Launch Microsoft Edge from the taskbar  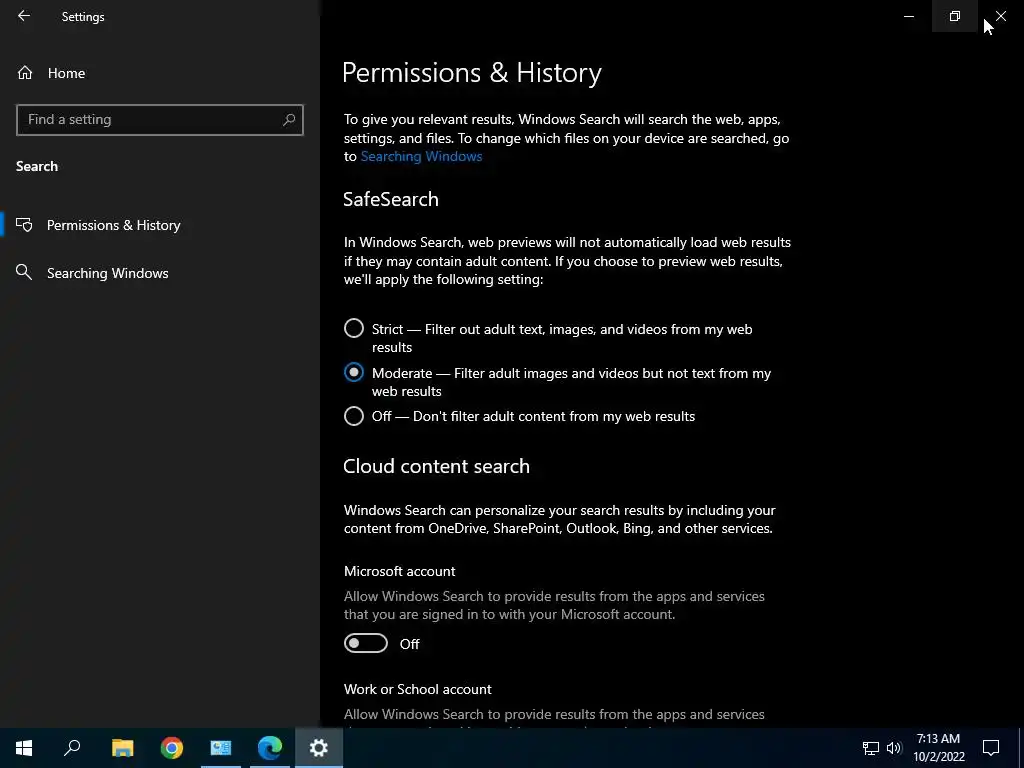[270, 748]
